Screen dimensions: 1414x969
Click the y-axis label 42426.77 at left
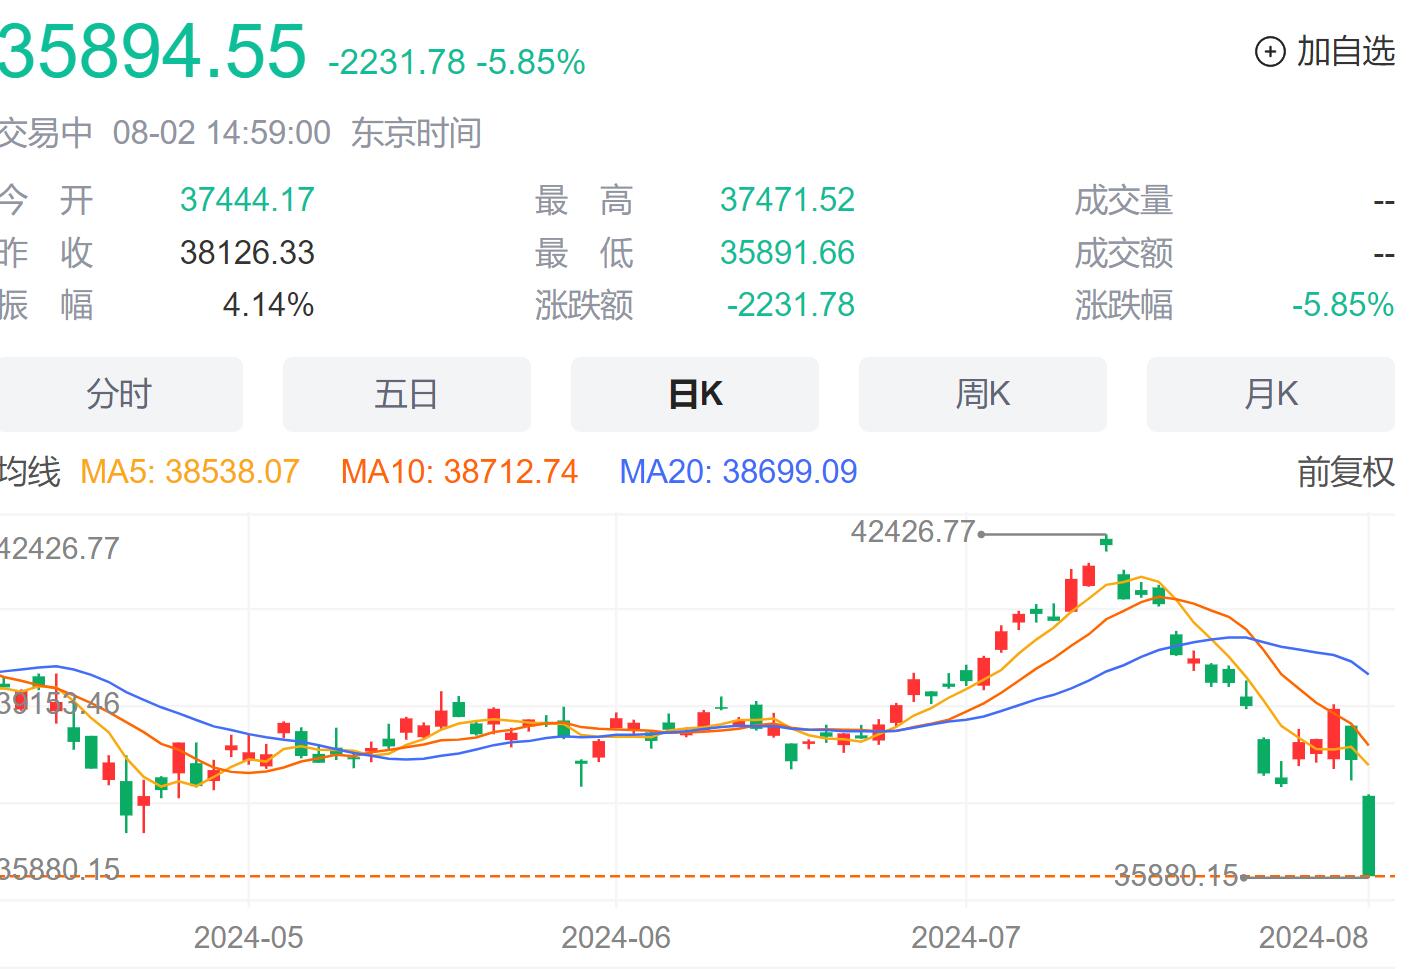60,548
